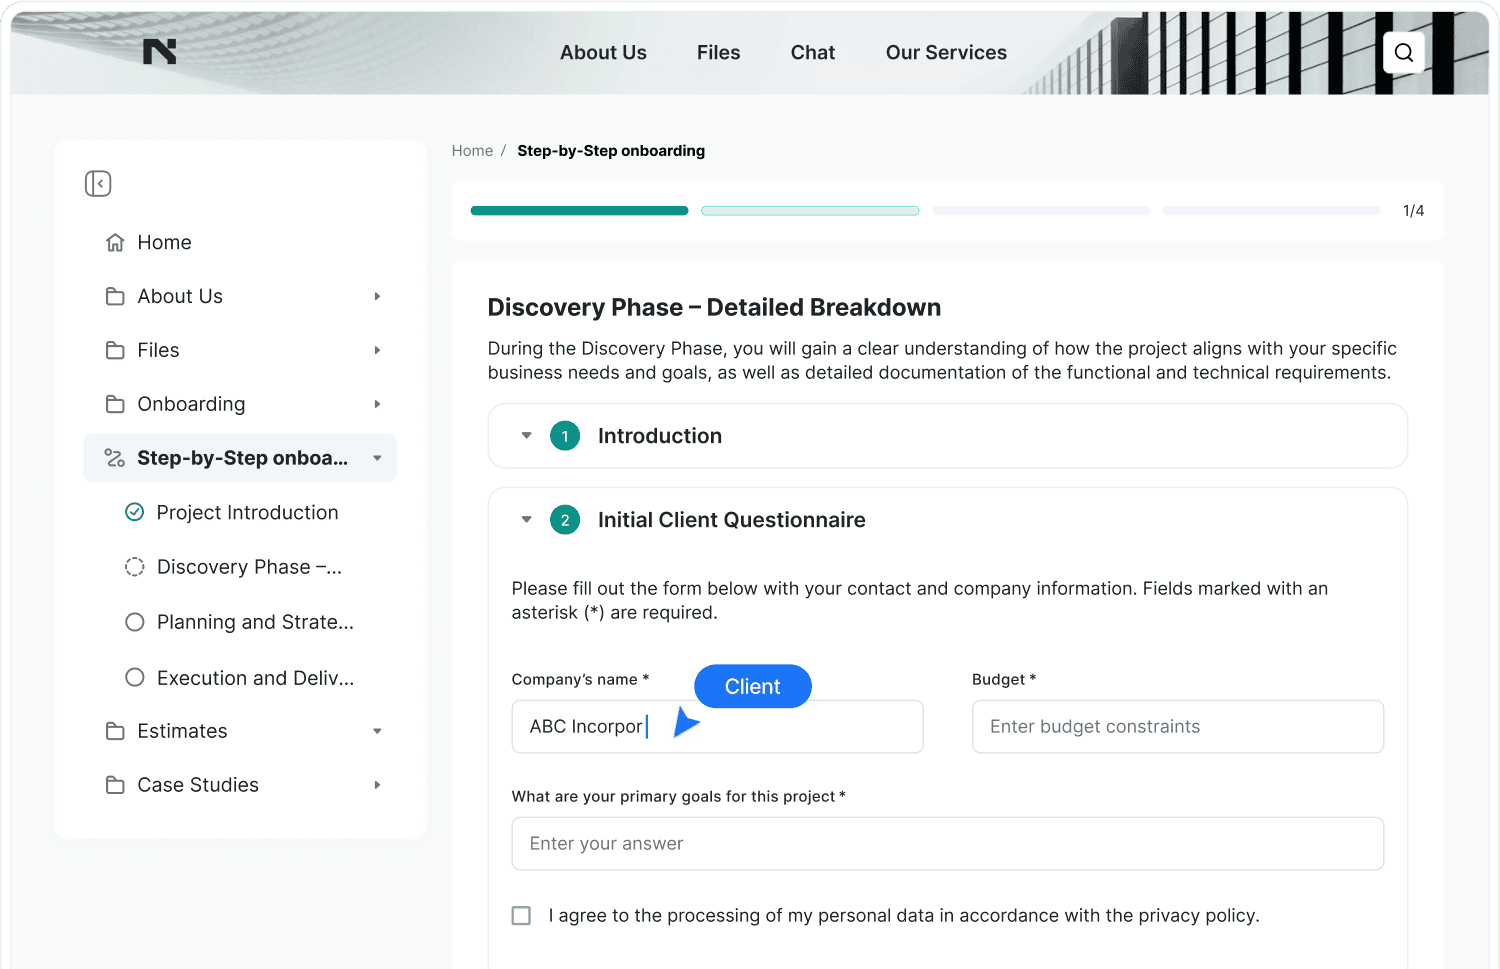
Task: Click the Files folder icon in sidebar
Action: (115, 350)
